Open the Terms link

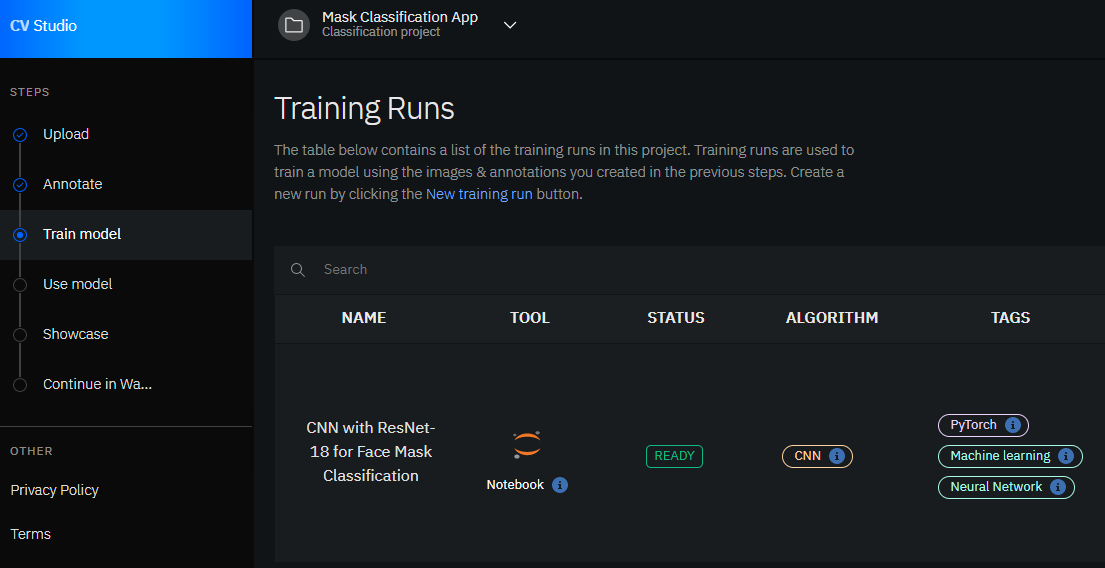point(30,533)
